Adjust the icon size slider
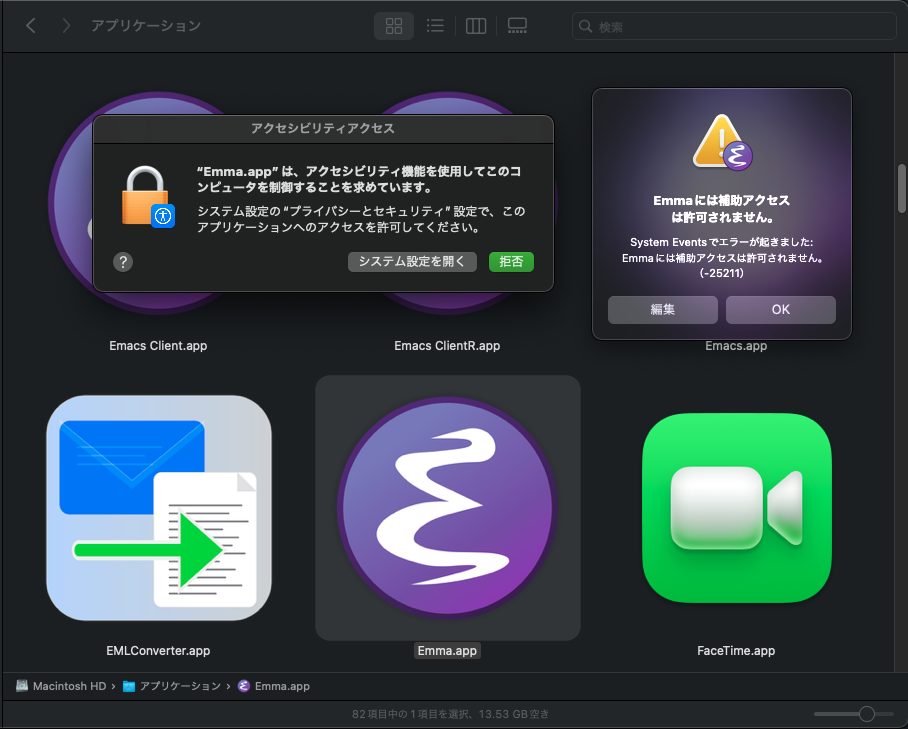The height and width of the screenshot is (729, 908). pyautogui.click(x=854, y=714)
